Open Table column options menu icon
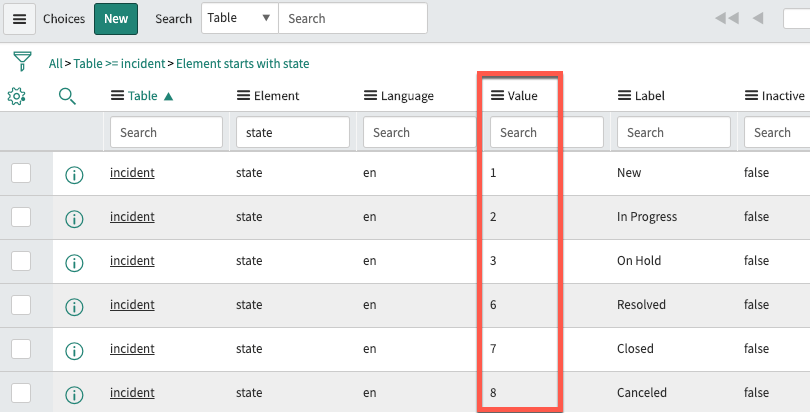The image size is (810, 413). point(118,96)
